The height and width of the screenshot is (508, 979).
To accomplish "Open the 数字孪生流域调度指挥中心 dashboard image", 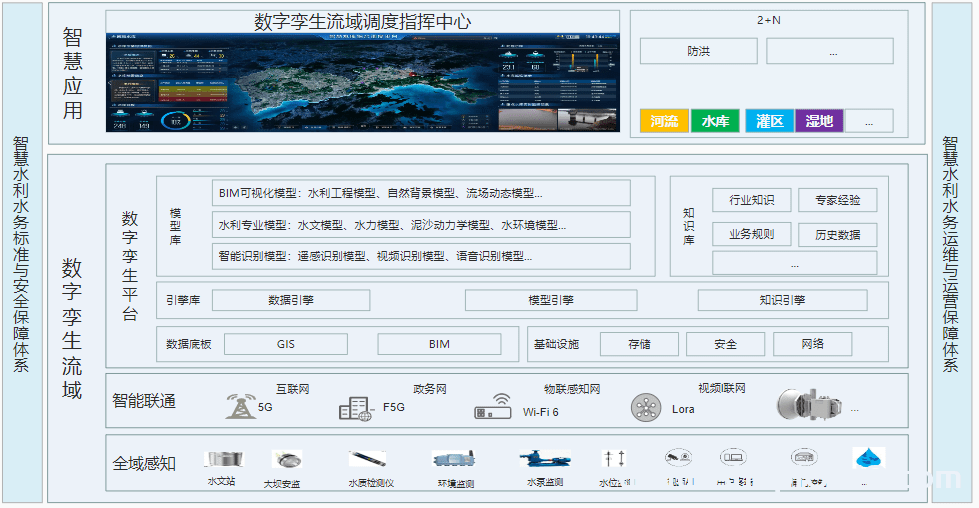I will pos(363,82).
